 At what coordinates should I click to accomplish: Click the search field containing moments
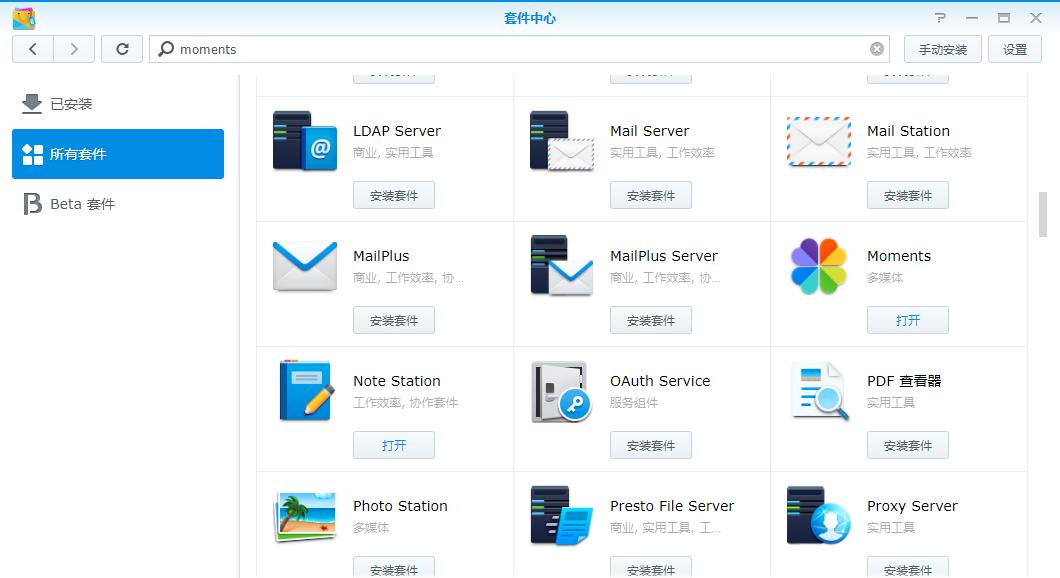coord(519,49)
